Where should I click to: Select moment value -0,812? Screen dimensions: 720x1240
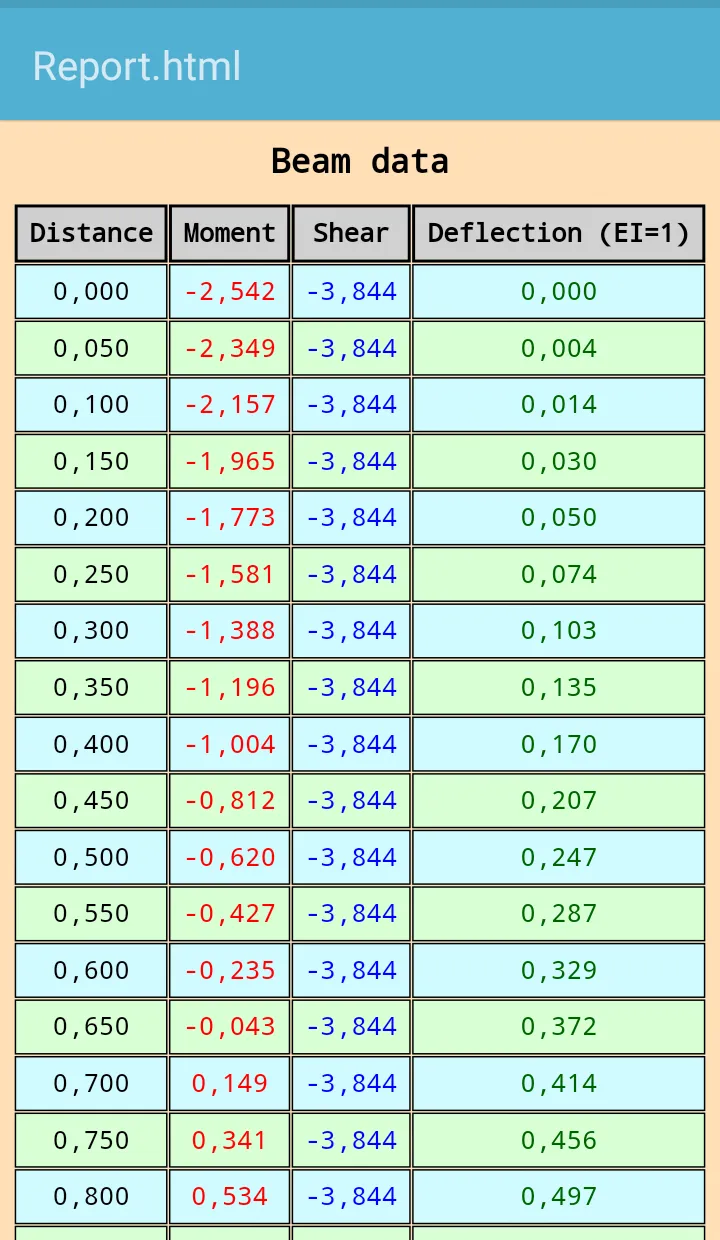click(x=229, y=801)
